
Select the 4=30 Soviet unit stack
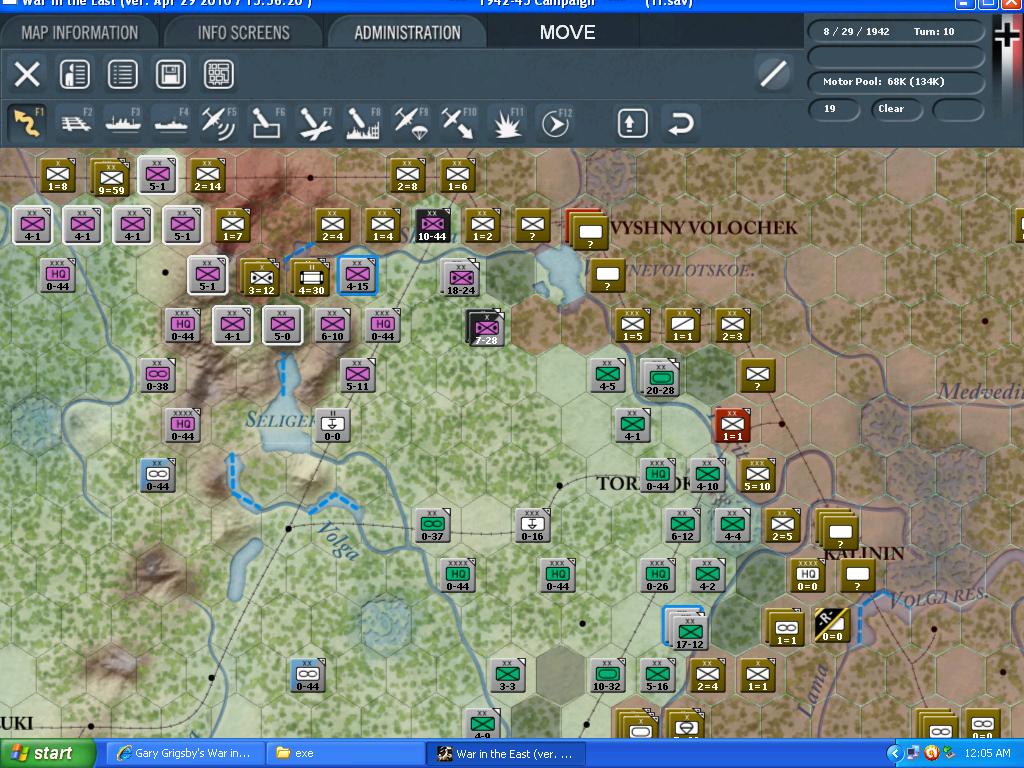(310, 278)
